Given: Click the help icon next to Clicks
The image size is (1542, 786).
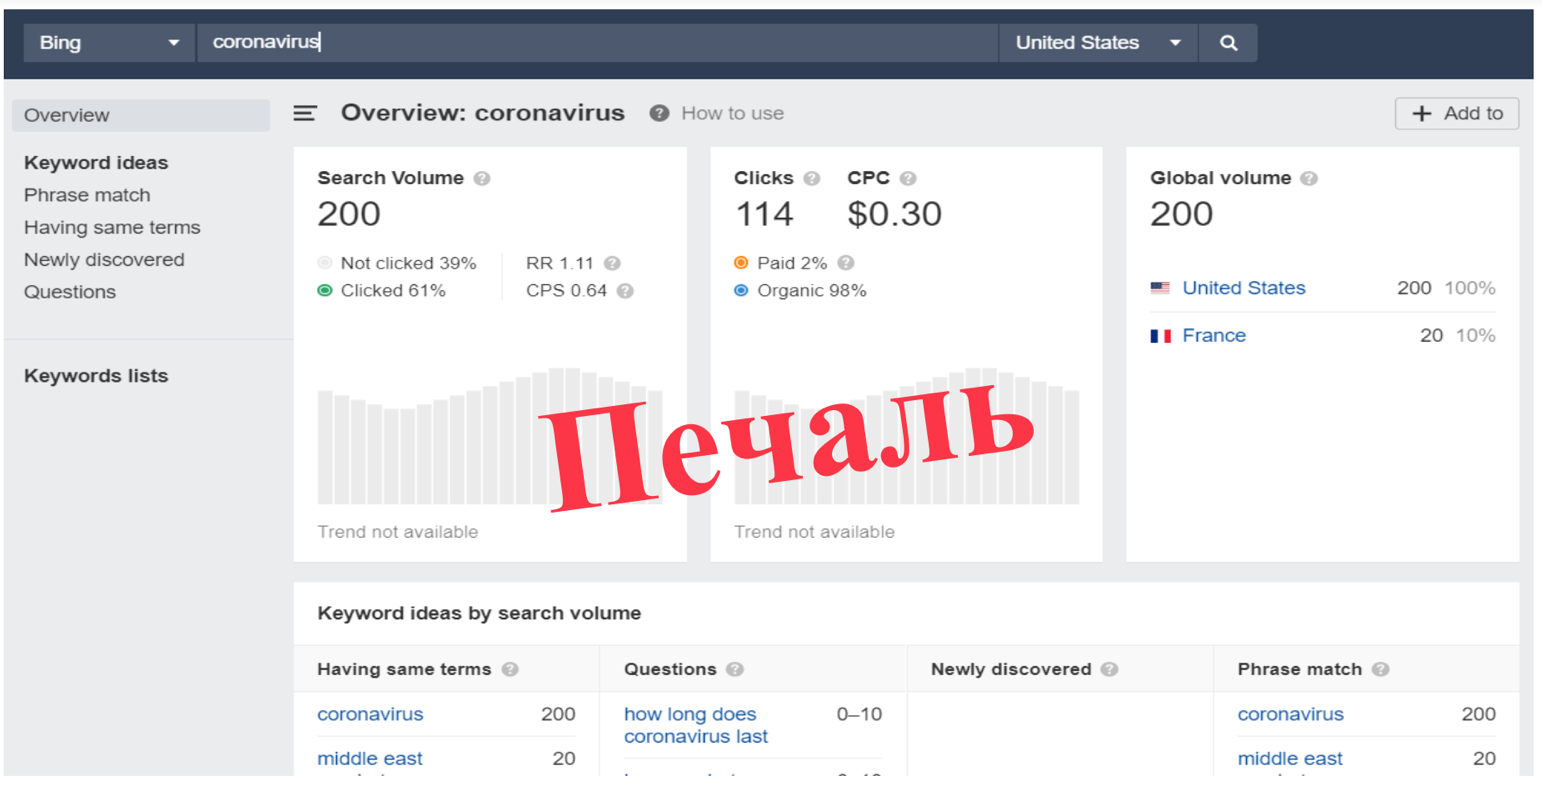Looking at the screenshot, I should 810,177.
